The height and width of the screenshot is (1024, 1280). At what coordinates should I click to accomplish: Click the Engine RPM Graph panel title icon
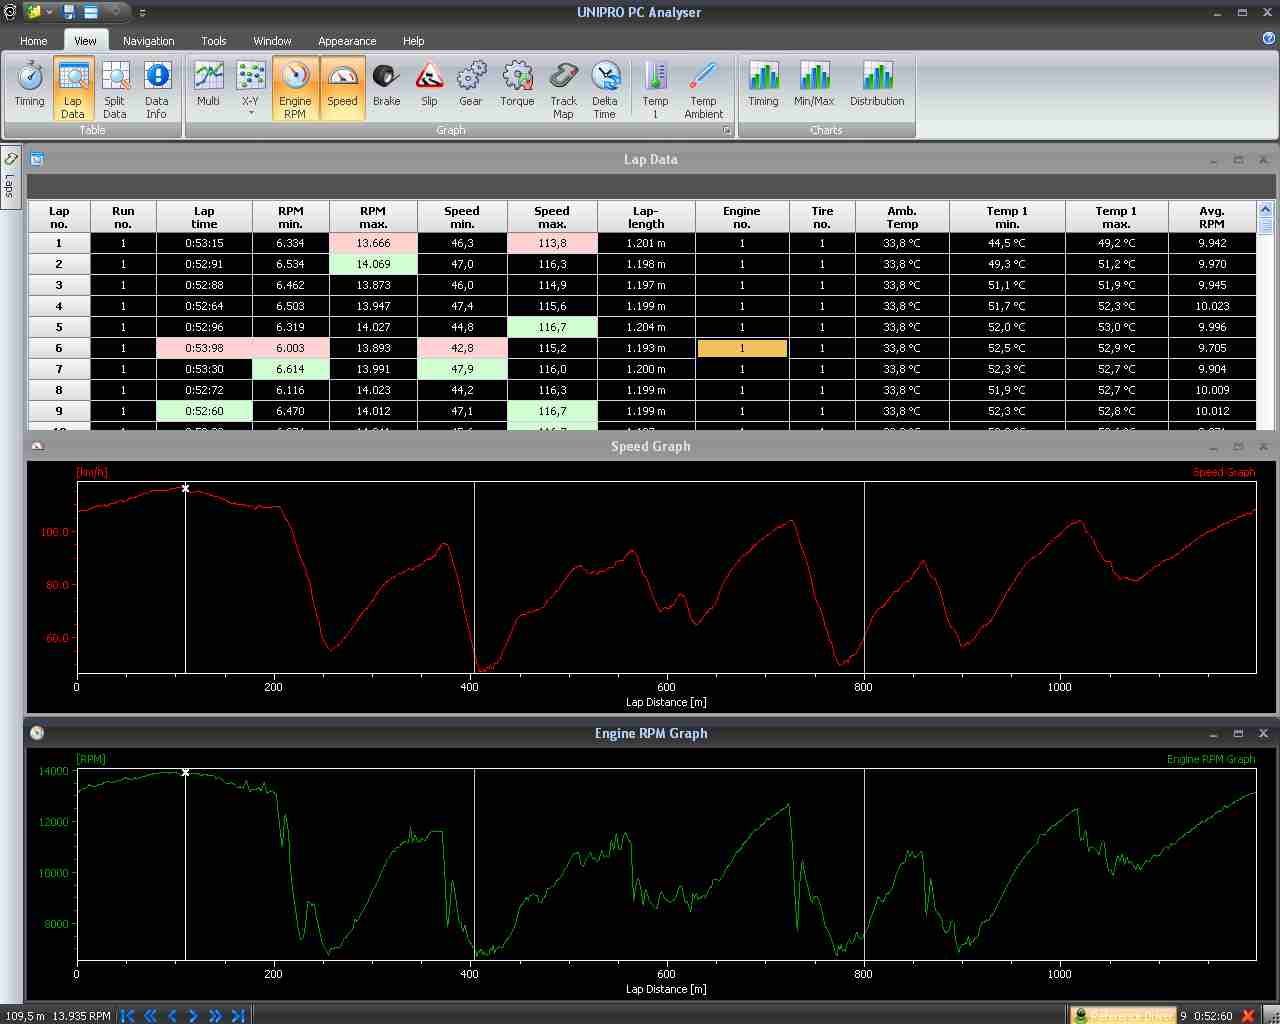37,733
